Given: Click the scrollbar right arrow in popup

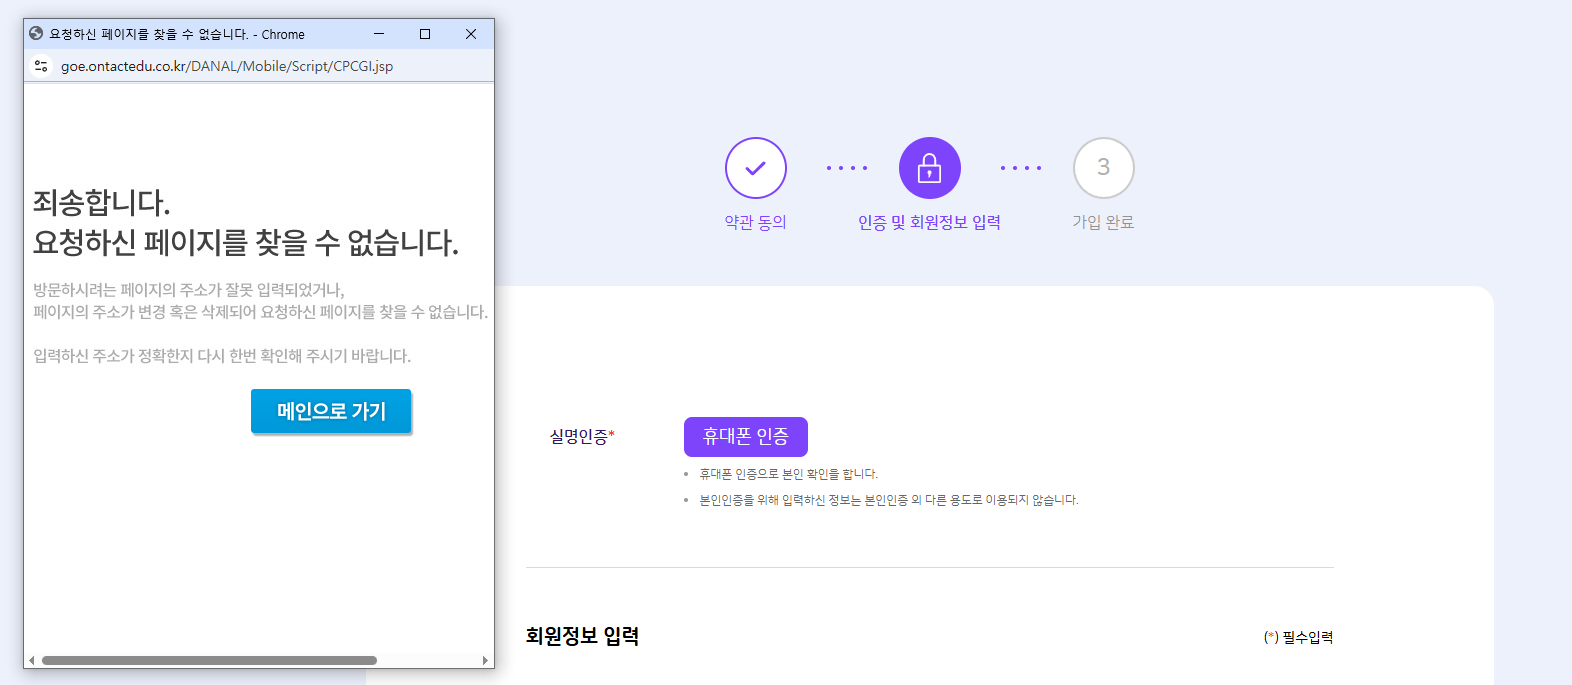Looking at the screenshot, I should click(x=486, y=660).
